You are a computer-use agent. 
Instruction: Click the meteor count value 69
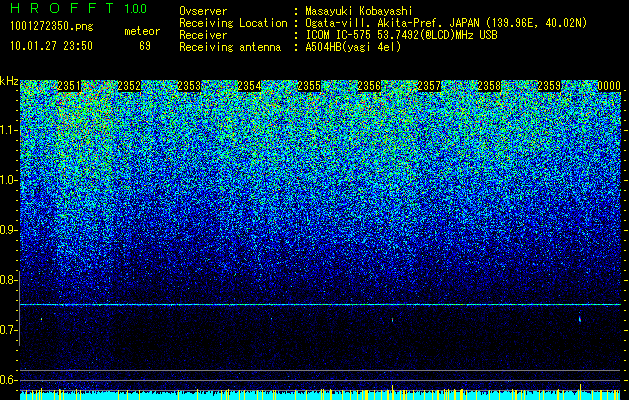145,46
